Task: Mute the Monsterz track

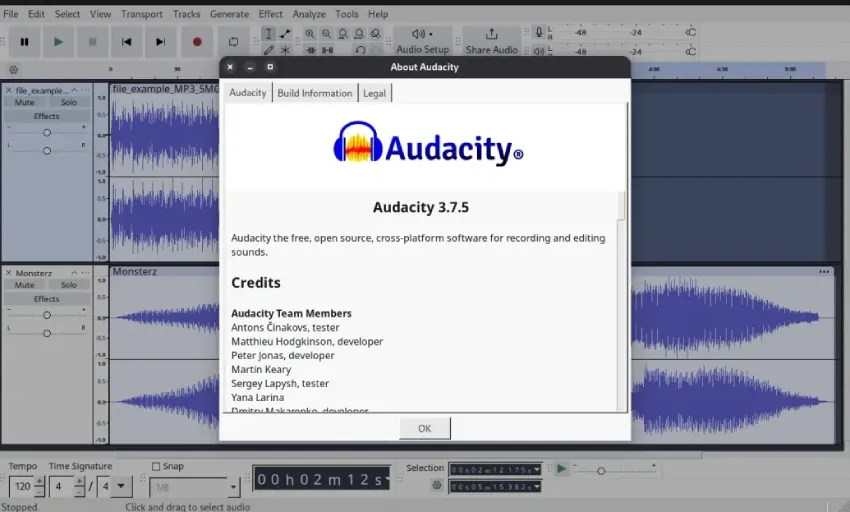Action: 24,285
